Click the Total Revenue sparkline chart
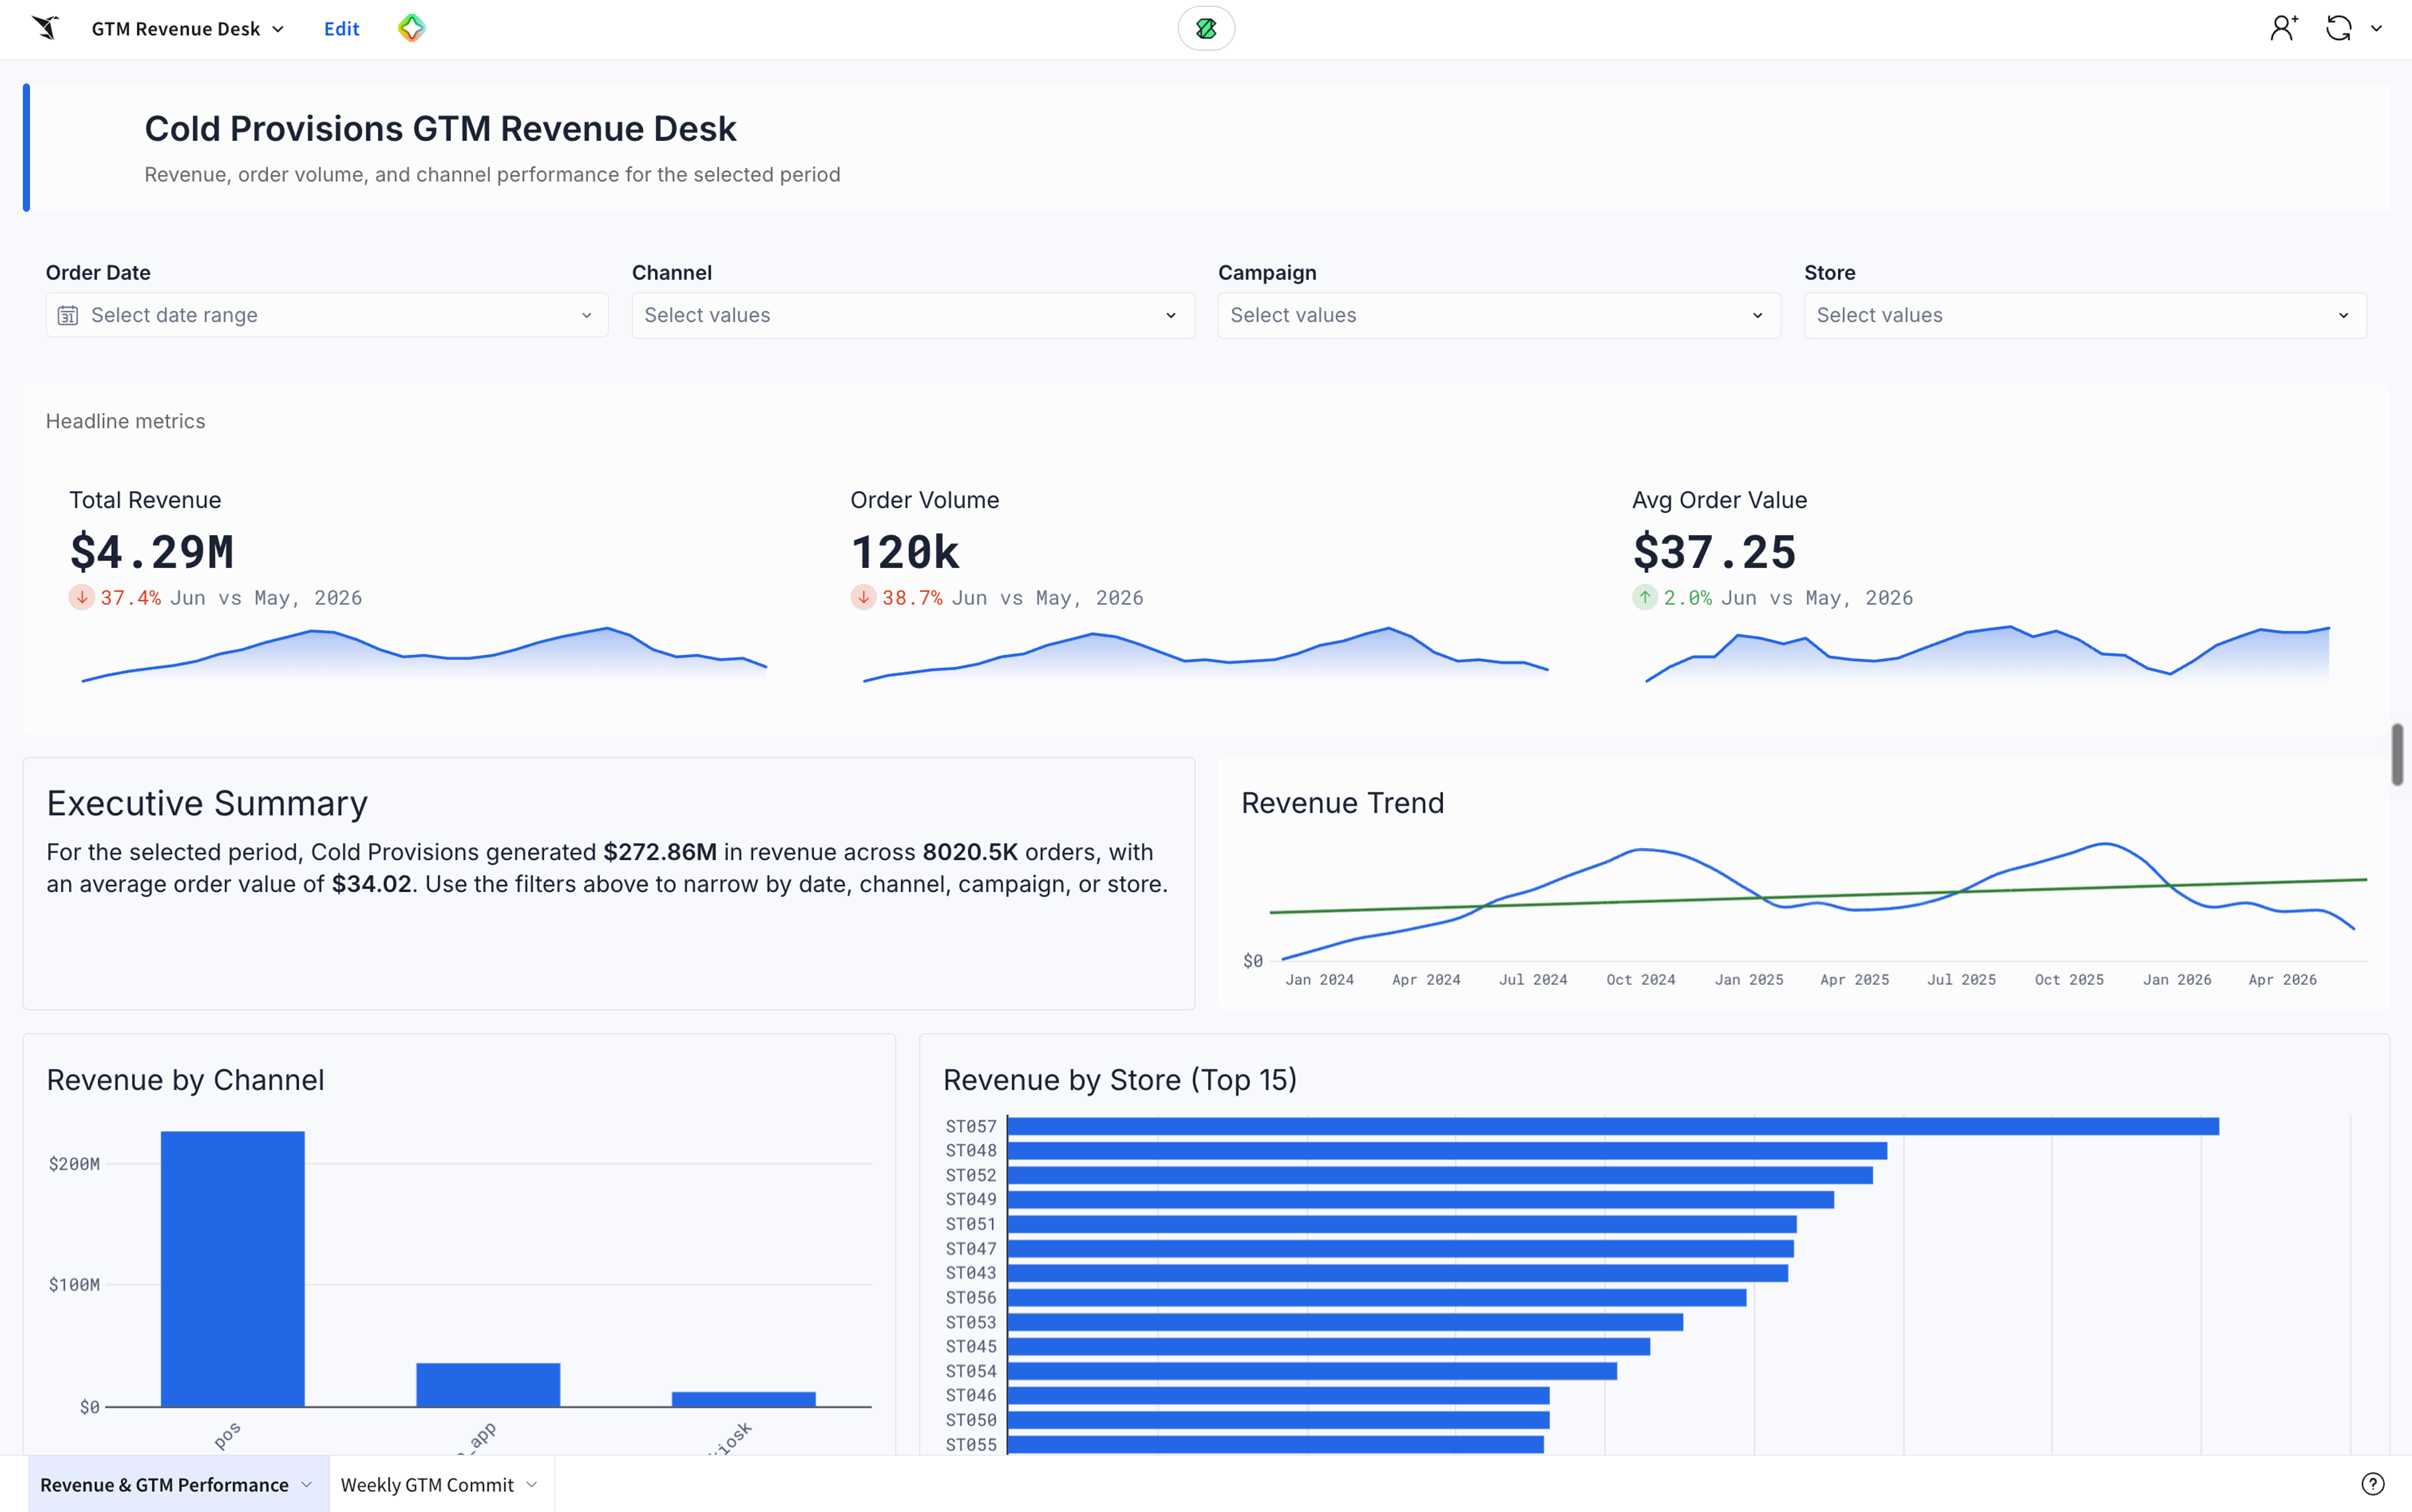The image size is (2412, 1512). [x=424, y=655]
